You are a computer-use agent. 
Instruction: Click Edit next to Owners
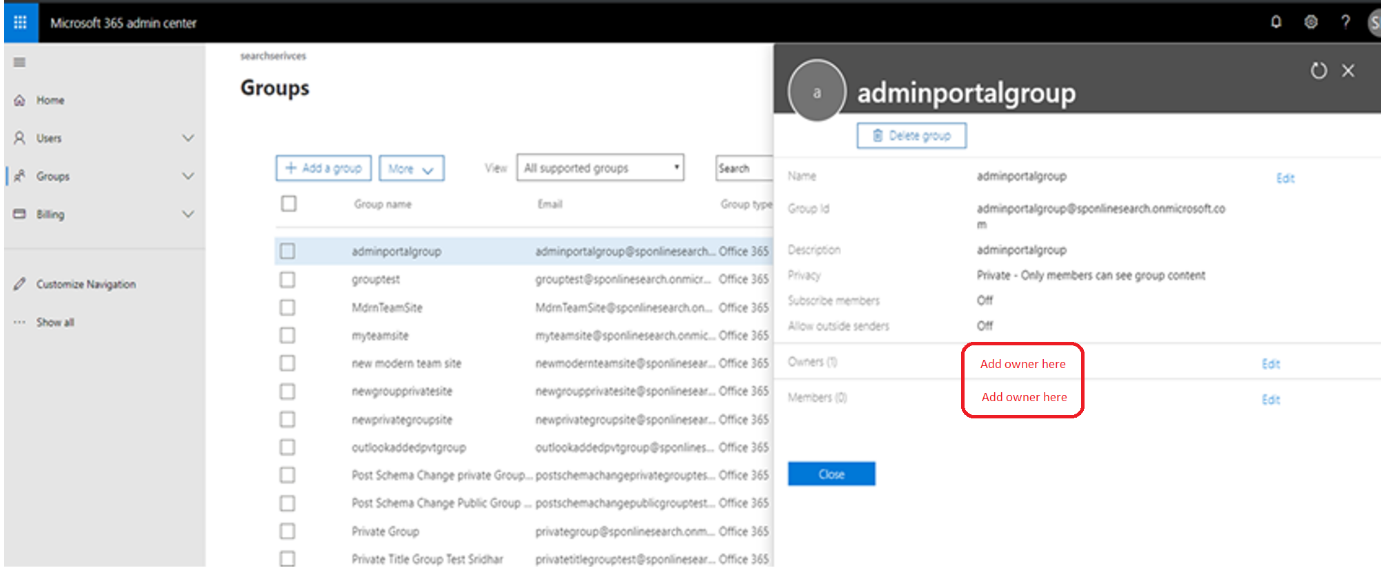pos(1271,364)
